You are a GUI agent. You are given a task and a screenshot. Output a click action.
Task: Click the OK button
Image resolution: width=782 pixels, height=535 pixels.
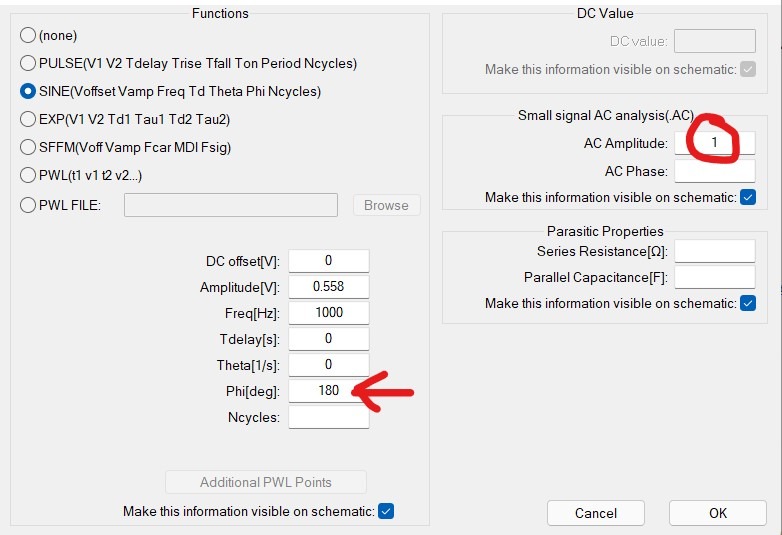tap(718, 513)
